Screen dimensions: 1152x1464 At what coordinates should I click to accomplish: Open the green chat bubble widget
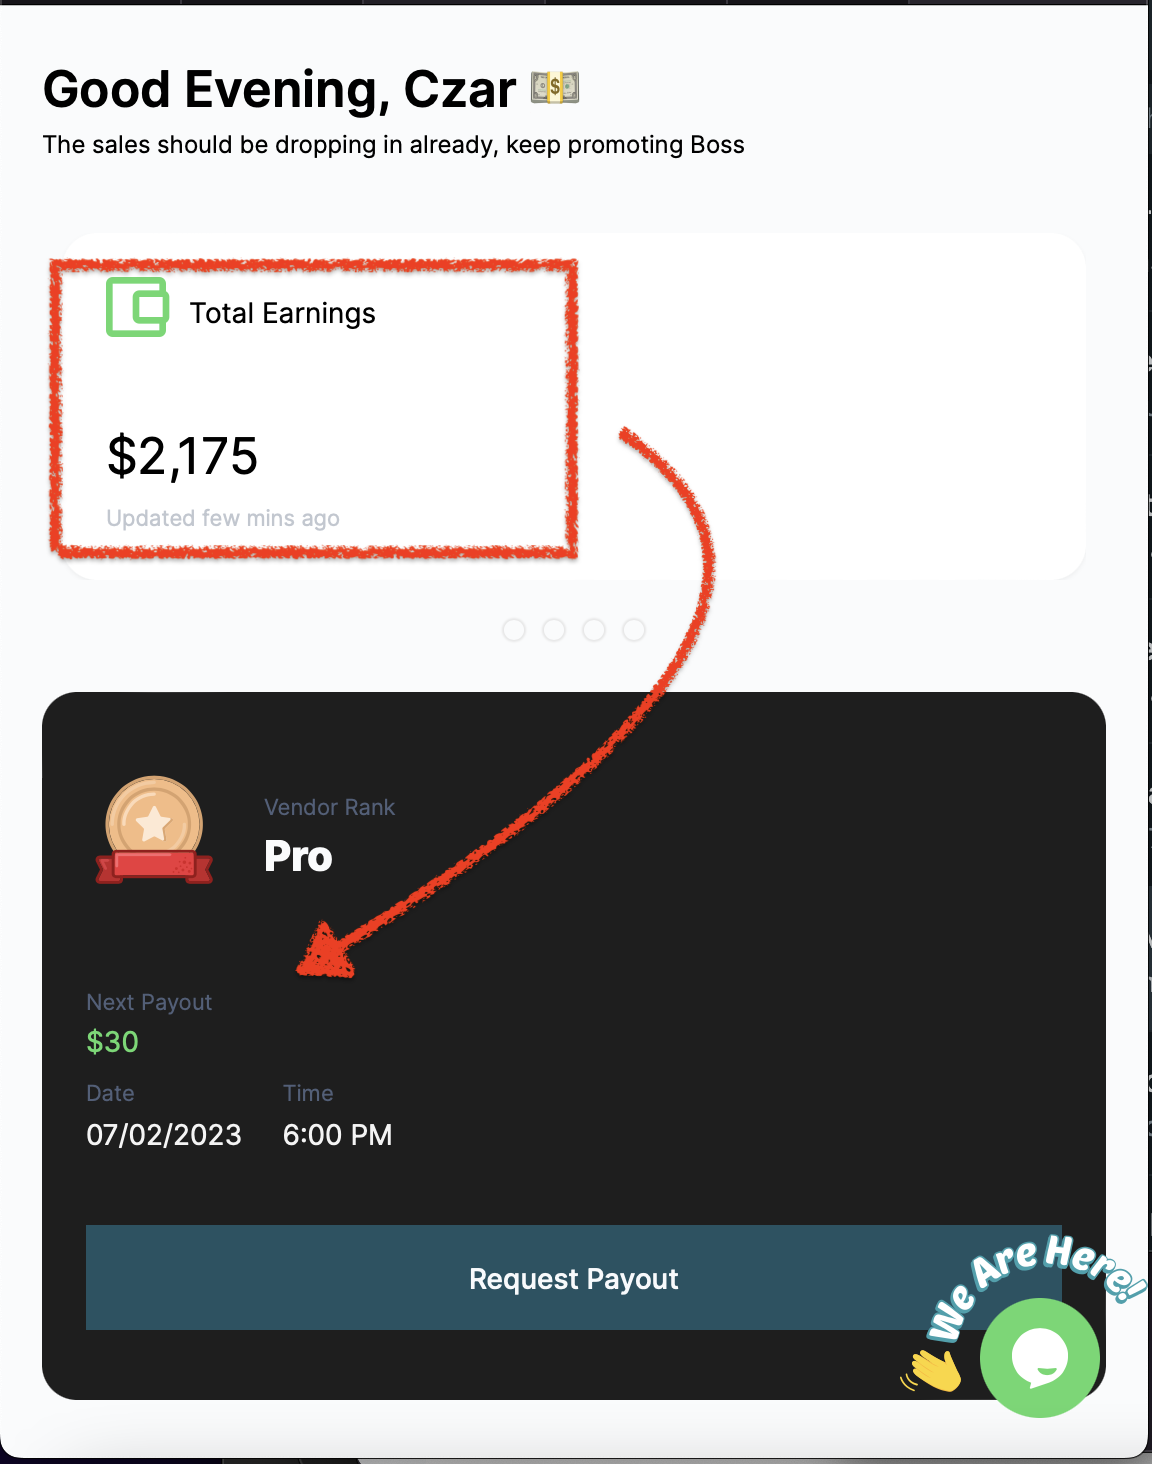click(x=1040, y=1357)
